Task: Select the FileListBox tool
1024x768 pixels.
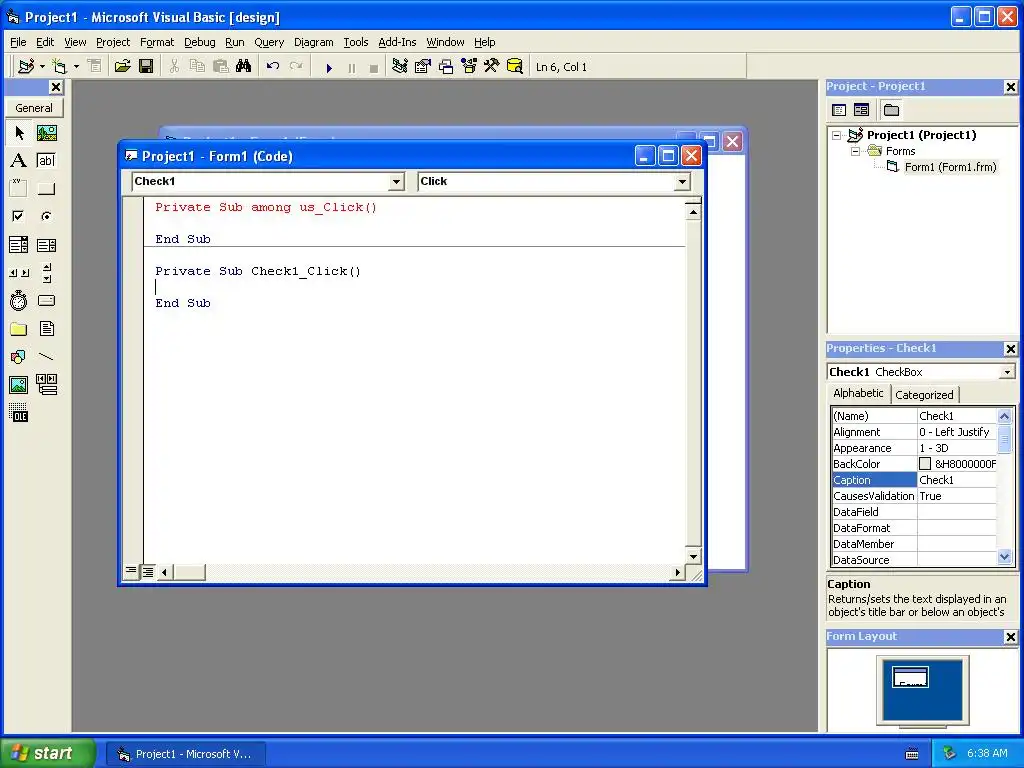Action: pos(46,328)
